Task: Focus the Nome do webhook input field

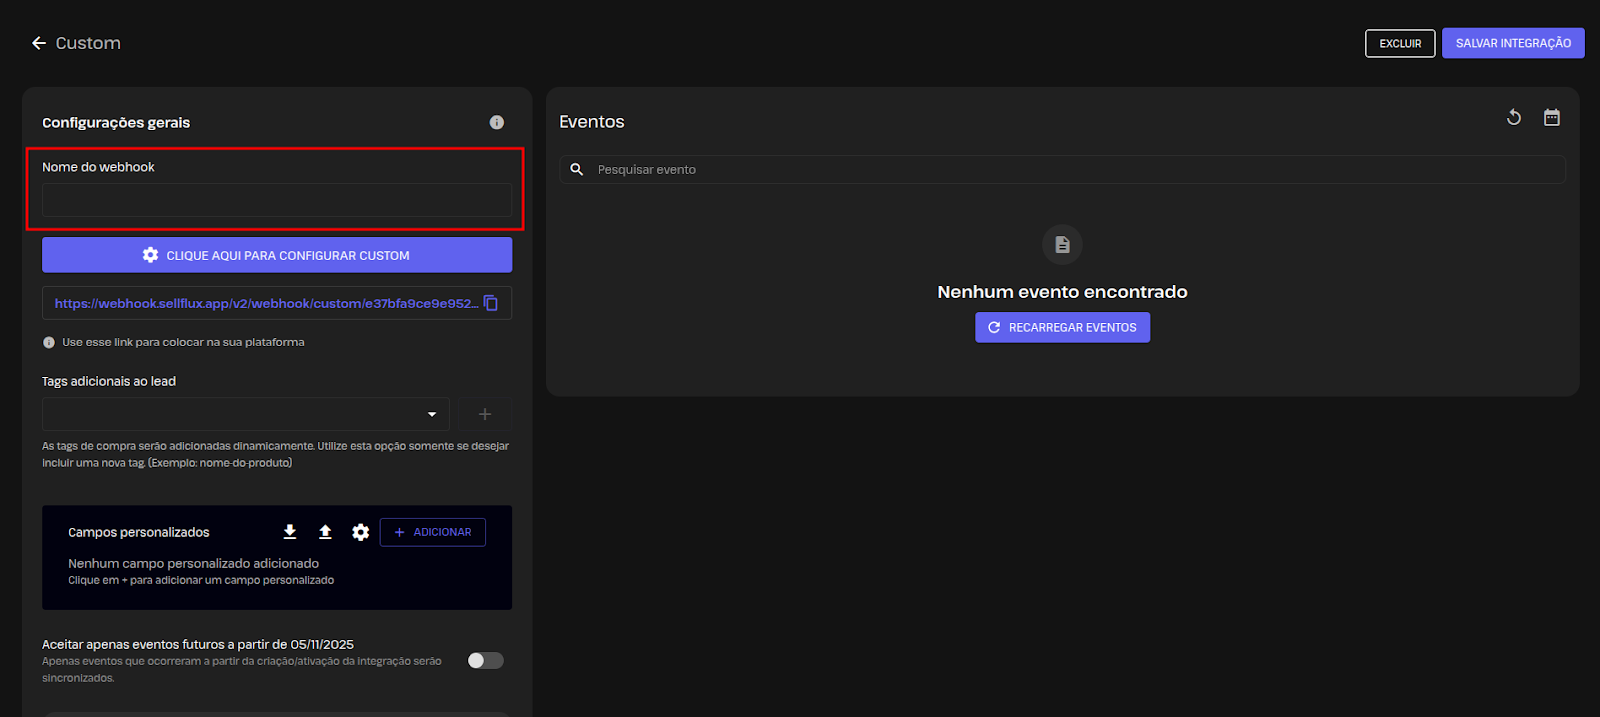Action: pos(277,200)
